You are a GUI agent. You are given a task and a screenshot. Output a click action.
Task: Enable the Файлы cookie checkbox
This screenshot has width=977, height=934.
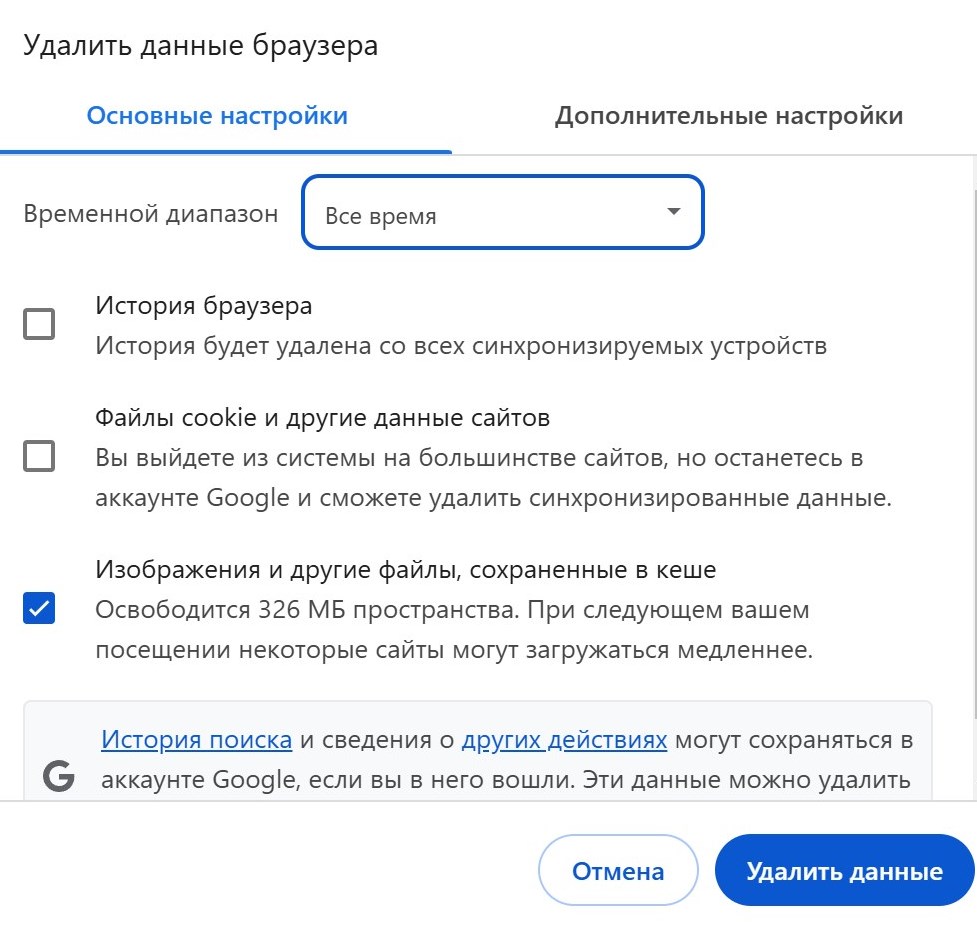(39, 457)
